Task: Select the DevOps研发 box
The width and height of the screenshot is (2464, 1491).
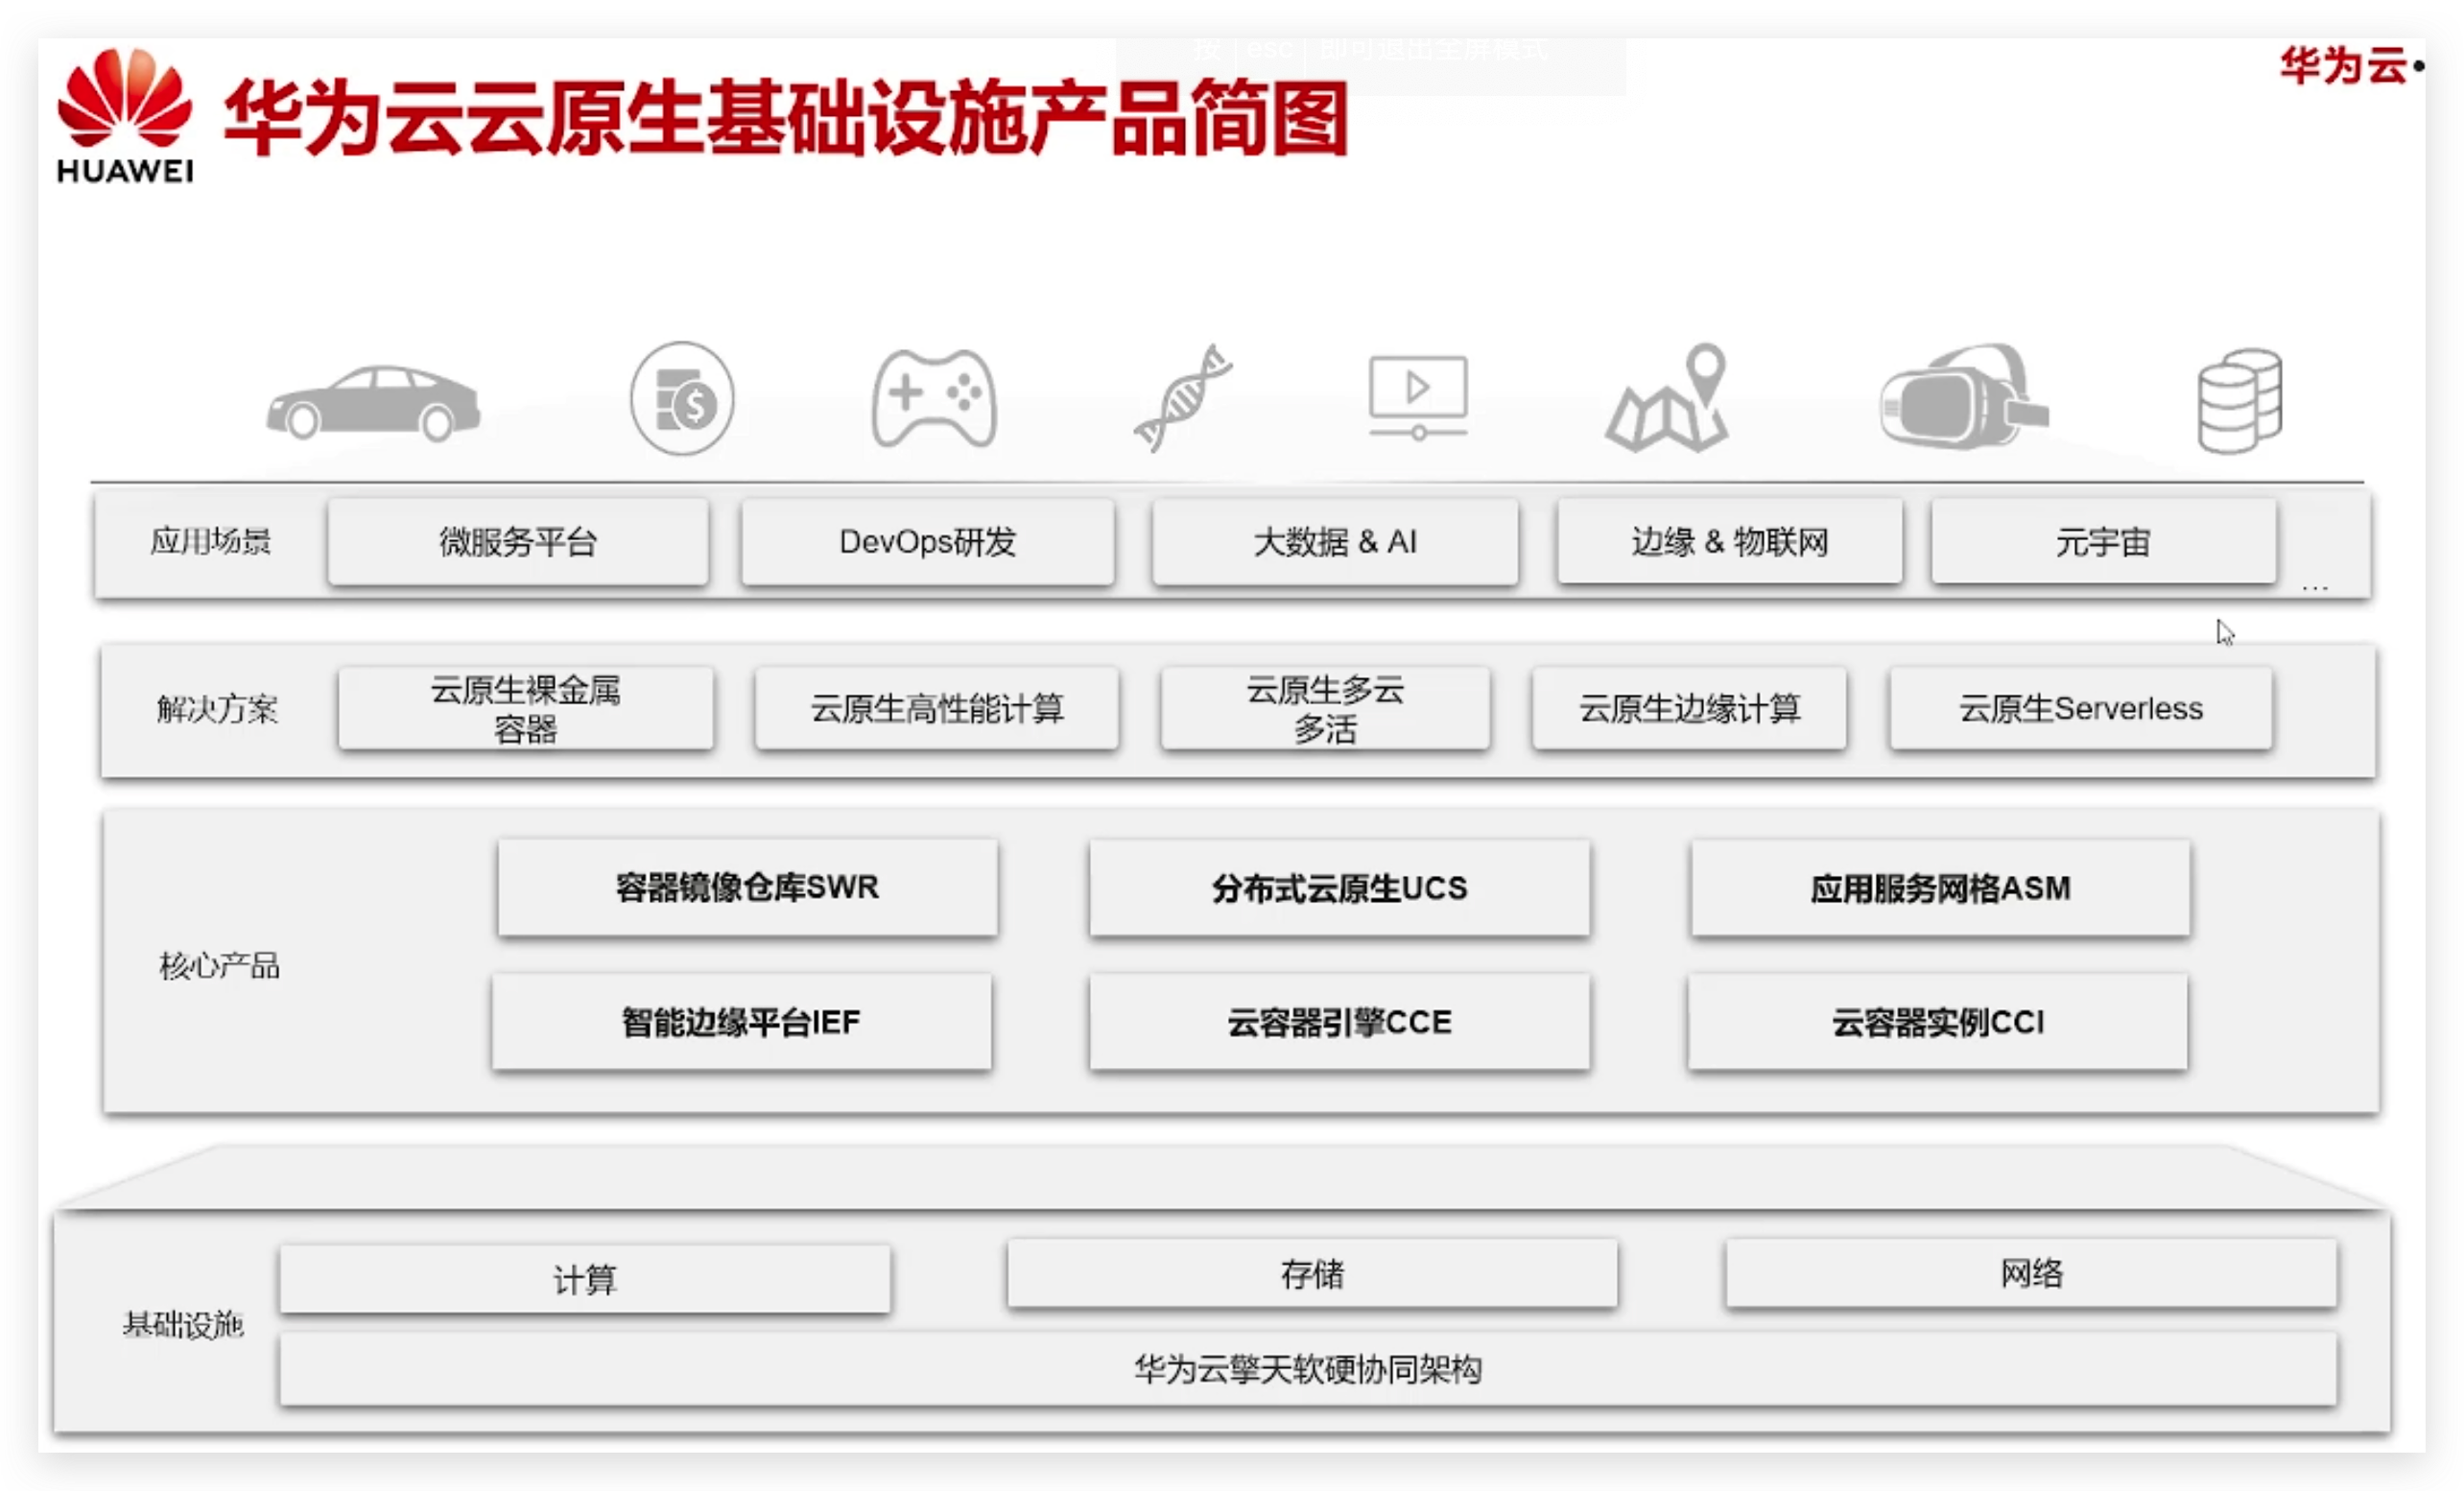Action: [x=927, y=542]
